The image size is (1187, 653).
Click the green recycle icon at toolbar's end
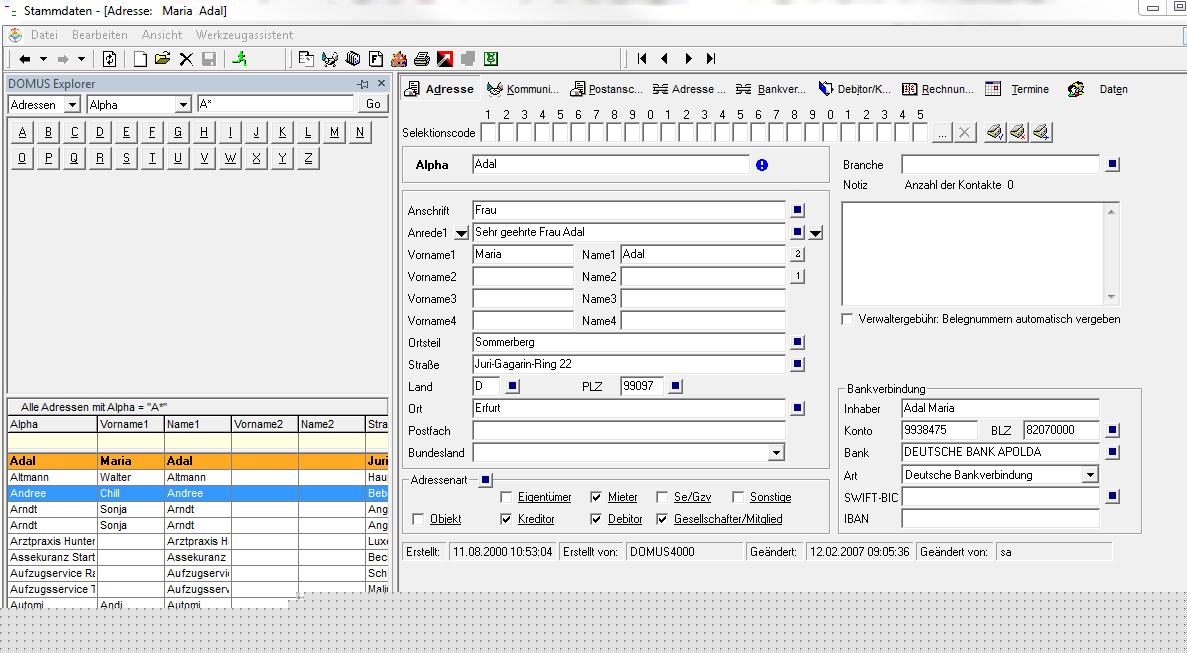click(x=491, y=58)
